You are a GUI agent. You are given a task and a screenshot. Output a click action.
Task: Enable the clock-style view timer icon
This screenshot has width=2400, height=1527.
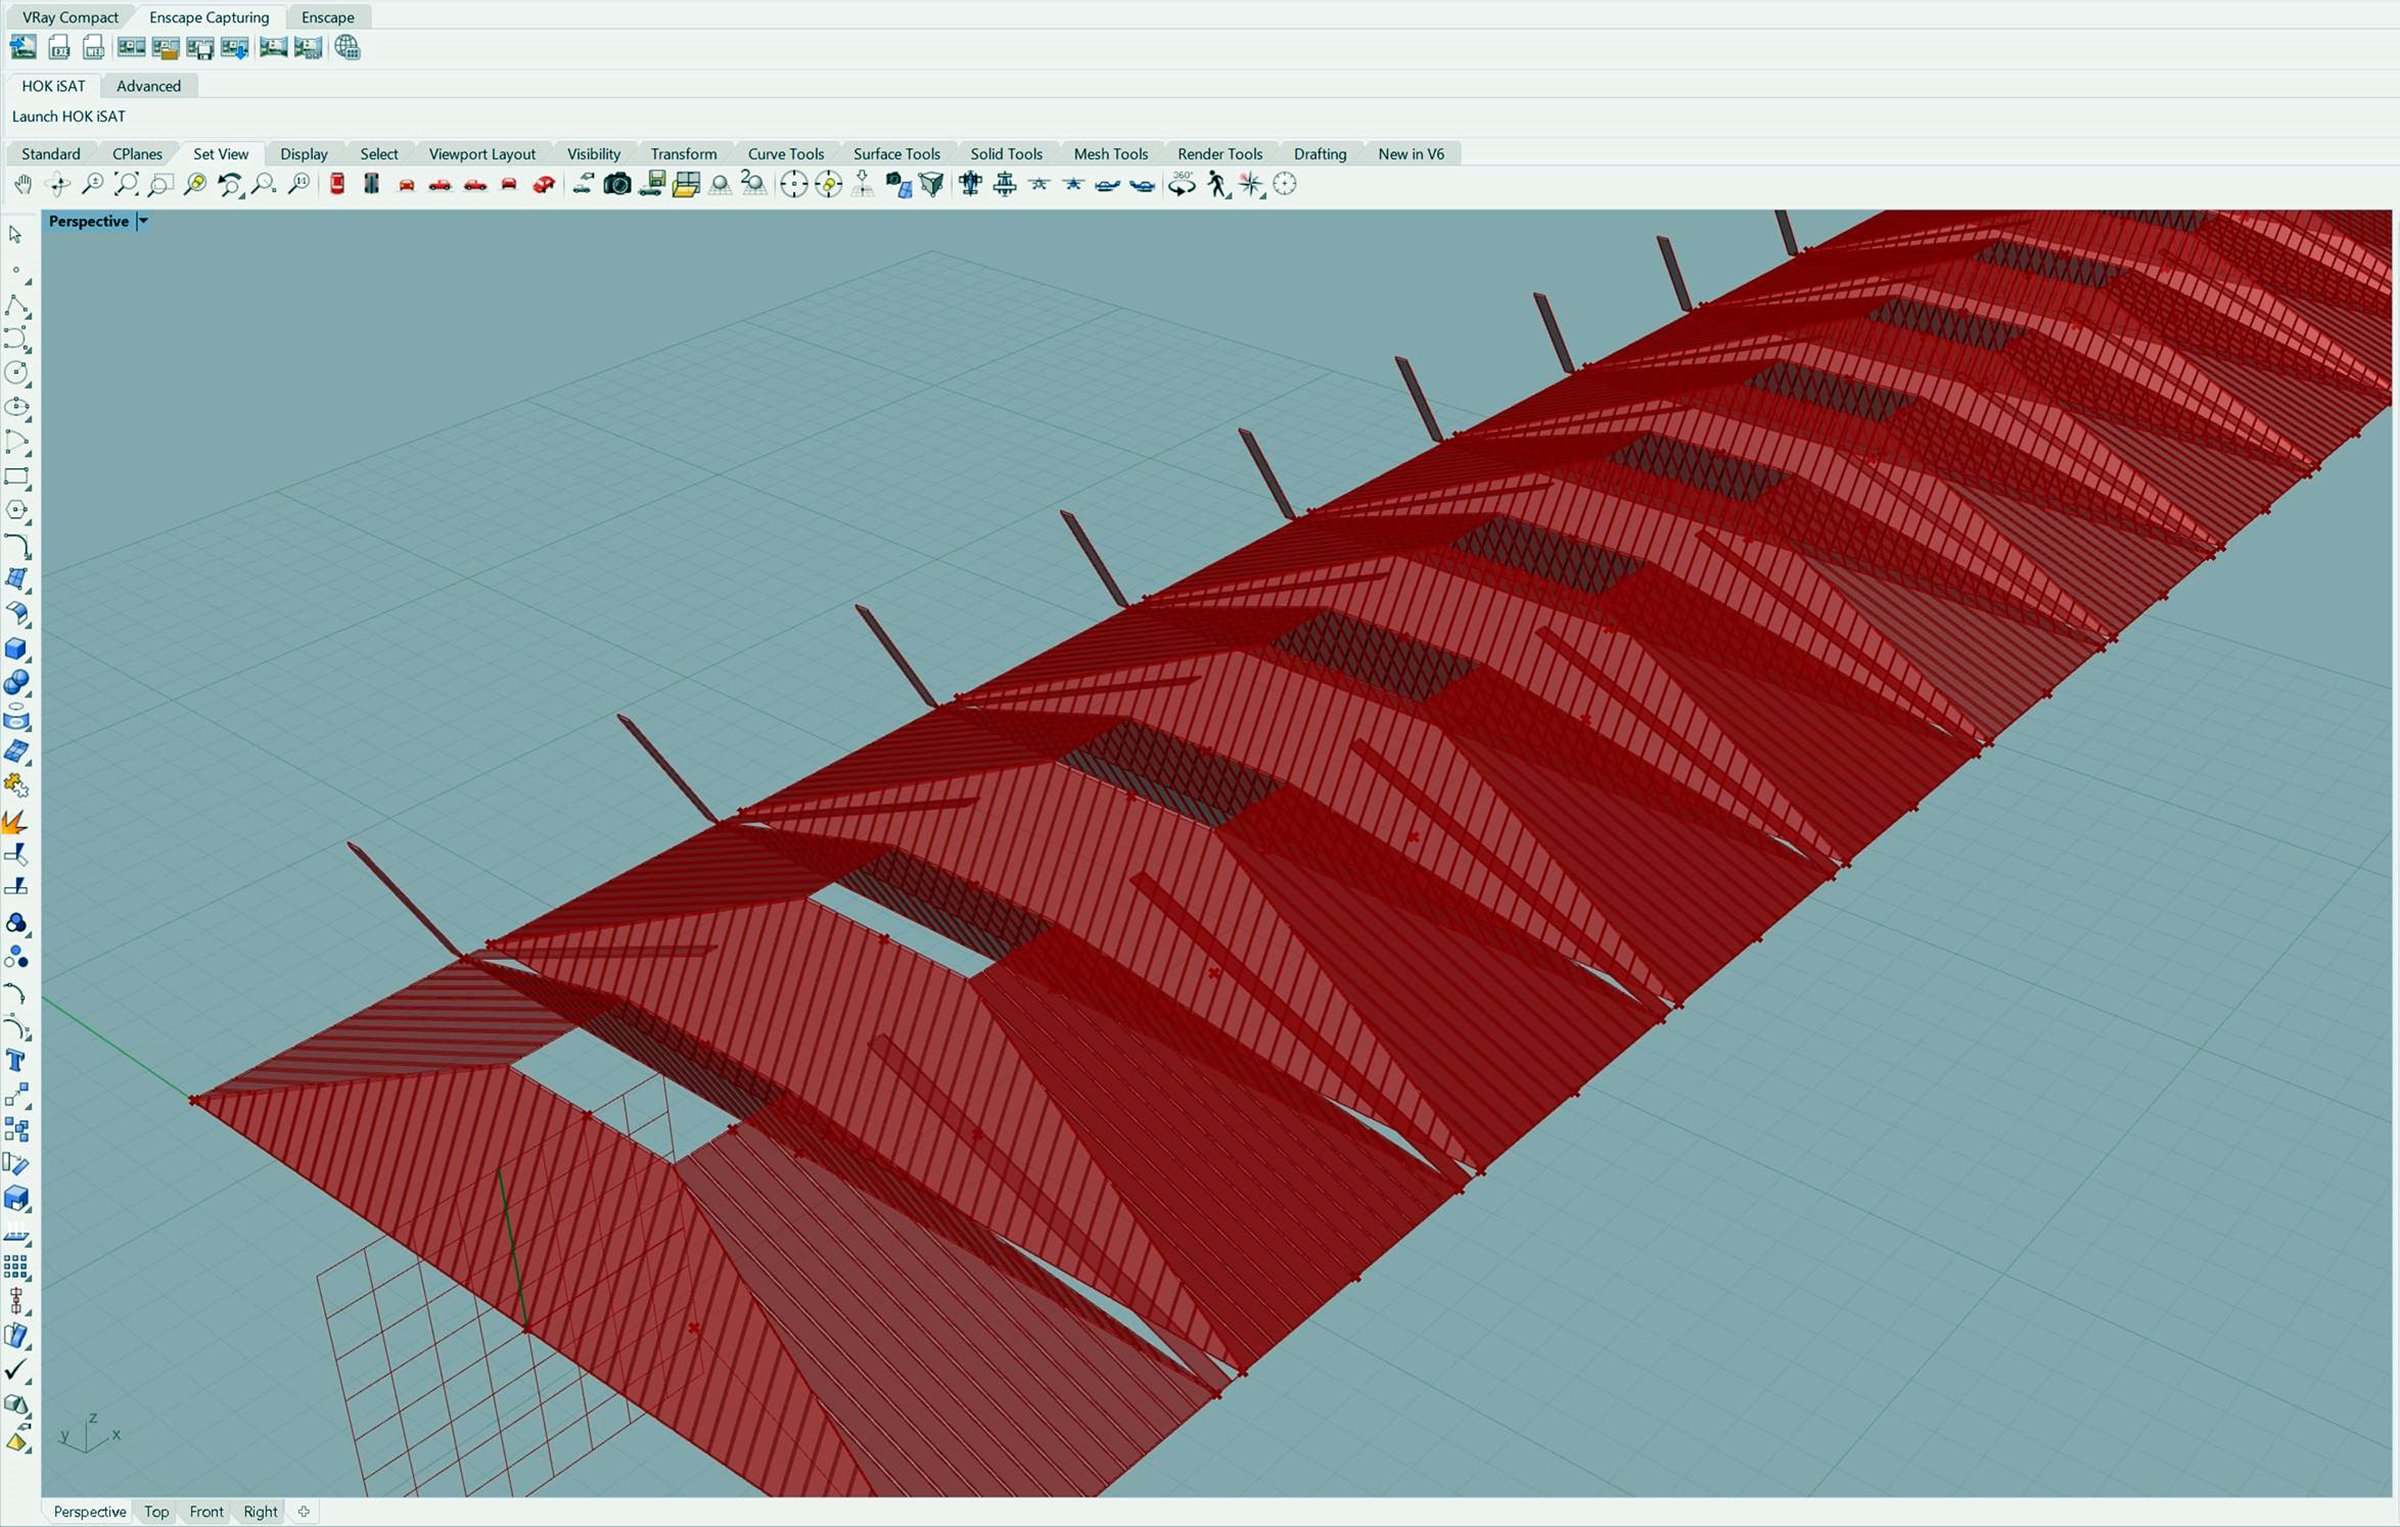[1285, 185]
